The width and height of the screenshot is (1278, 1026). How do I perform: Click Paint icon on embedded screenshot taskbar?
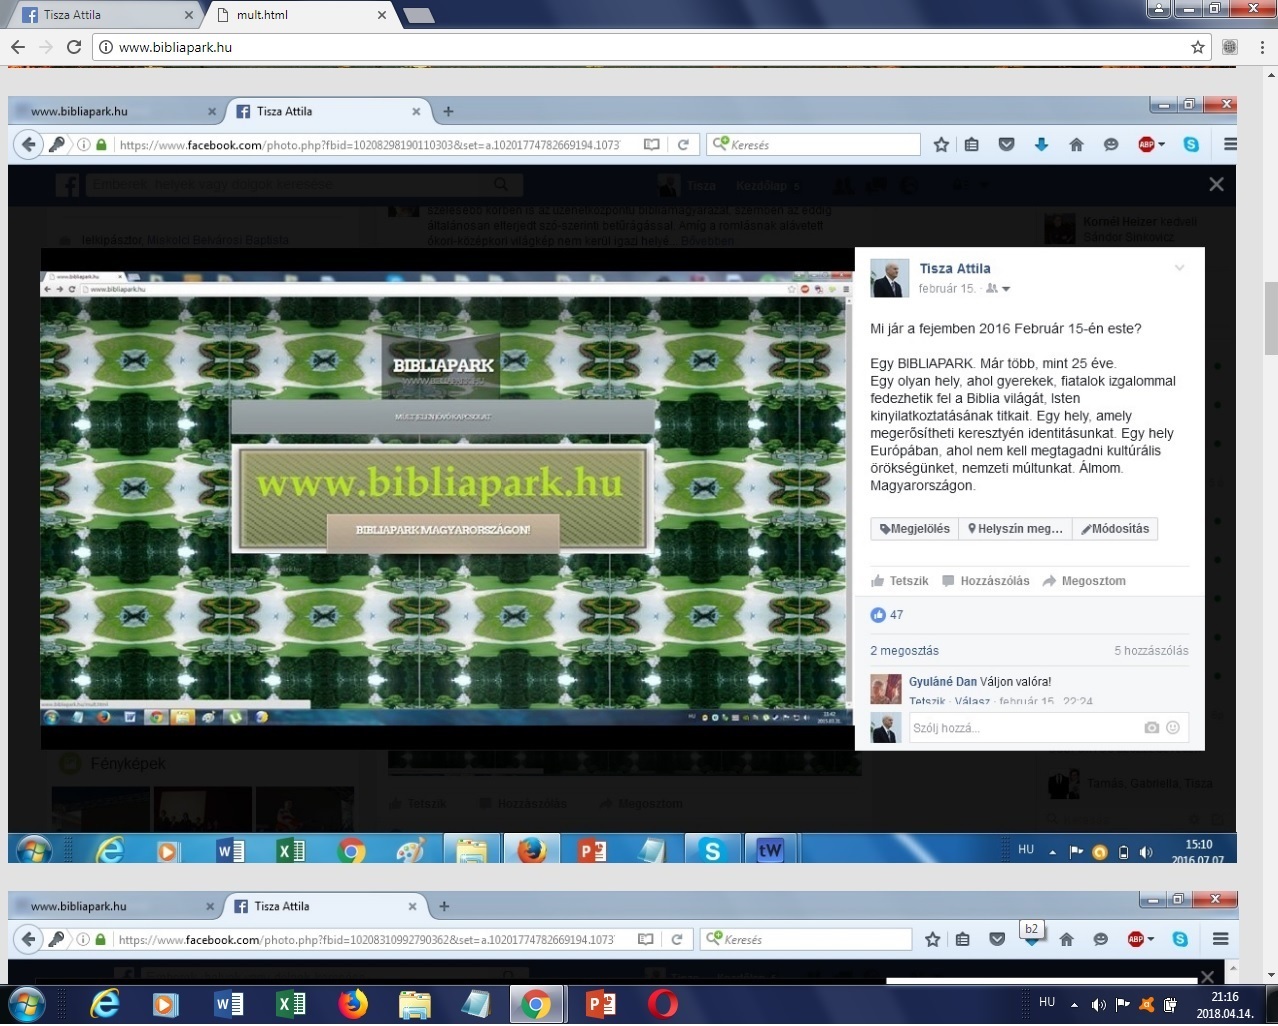pyautogui.click(x=411, y=851)
